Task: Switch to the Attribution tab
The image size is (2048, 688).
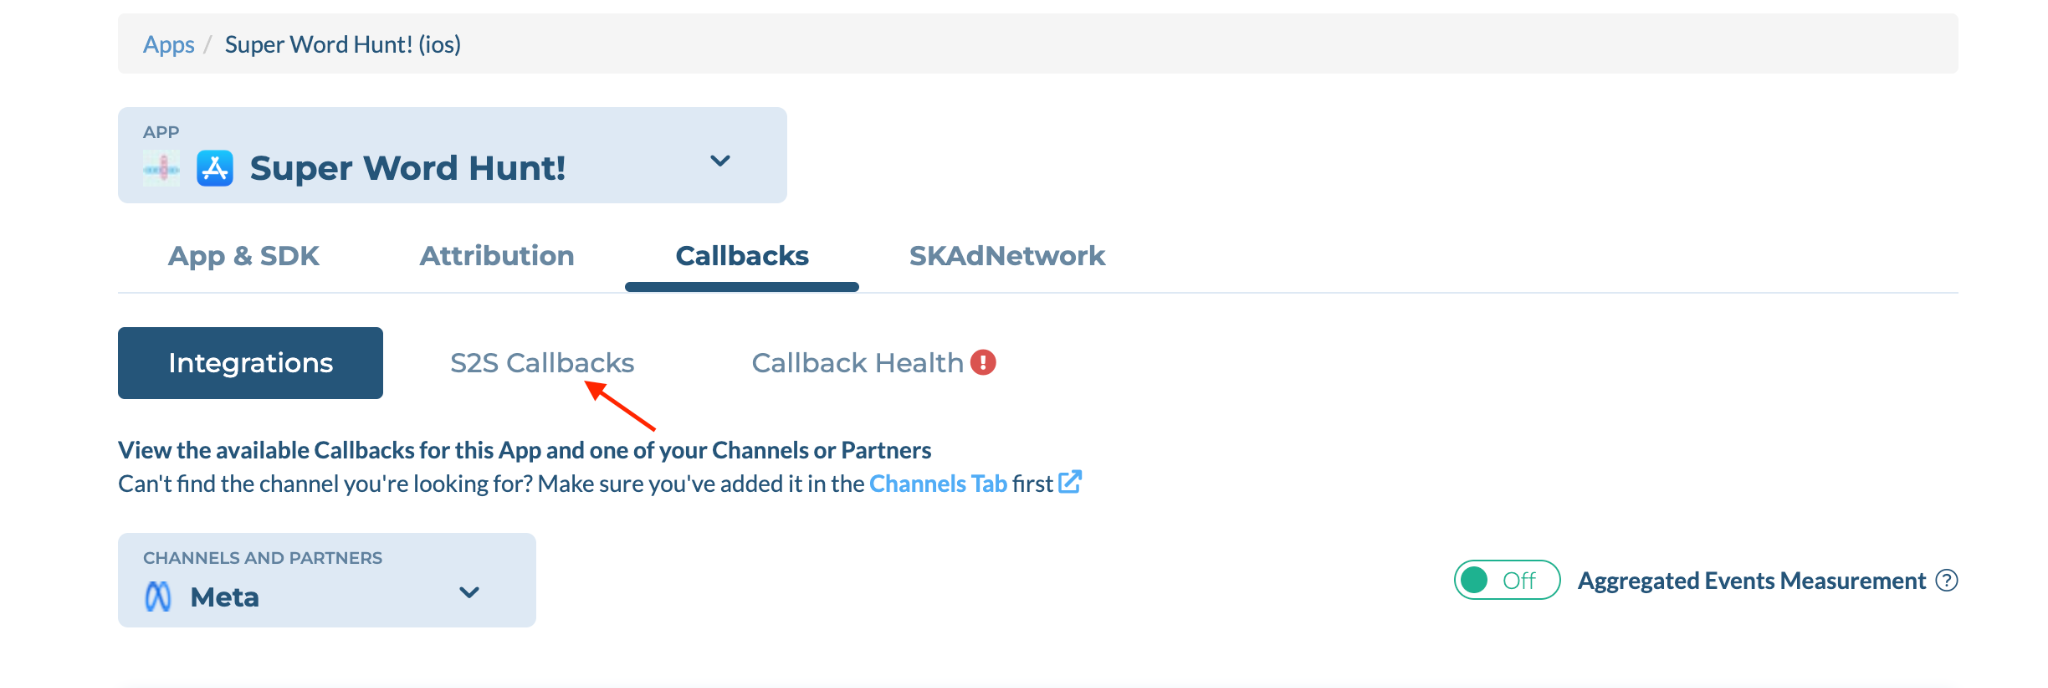Action: [496, 256]
